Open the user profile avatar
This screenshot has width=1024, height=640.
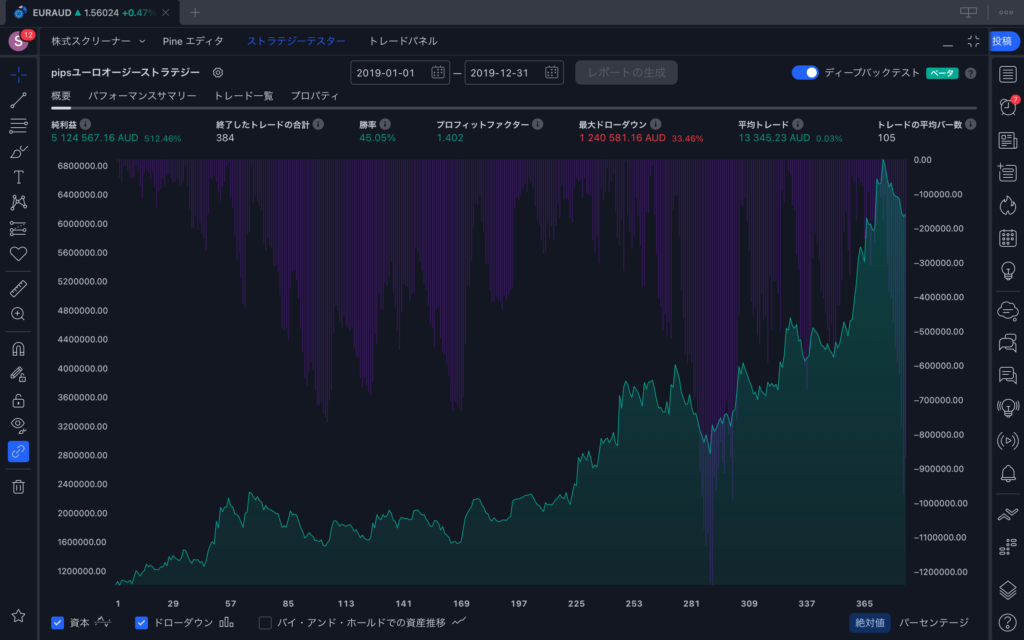18,41
